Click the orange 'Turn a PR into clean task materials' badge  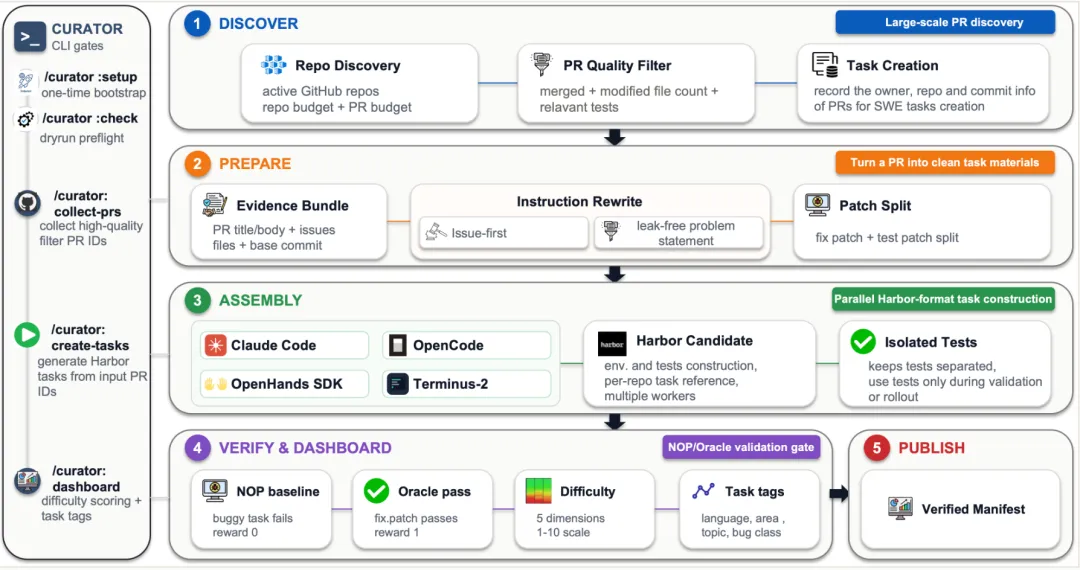[944, 162]
